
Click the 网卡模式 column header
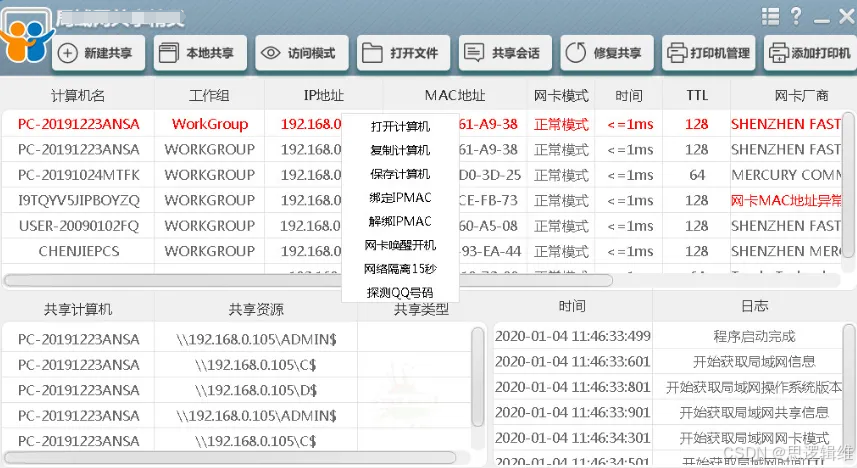pyautogui.click(x=561, y=96)
